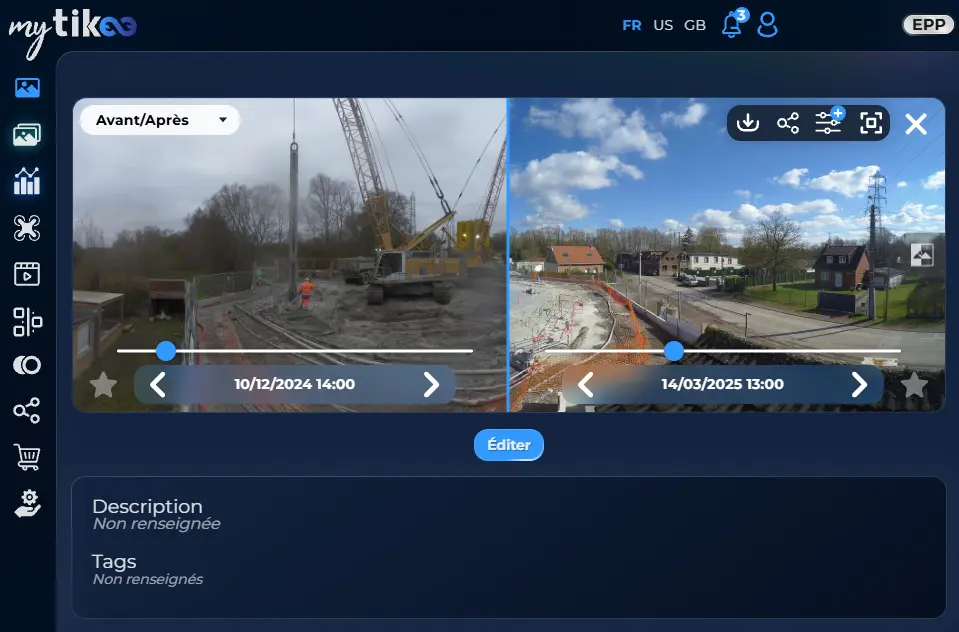Open the user profile icon

click(x=768, y=25)
